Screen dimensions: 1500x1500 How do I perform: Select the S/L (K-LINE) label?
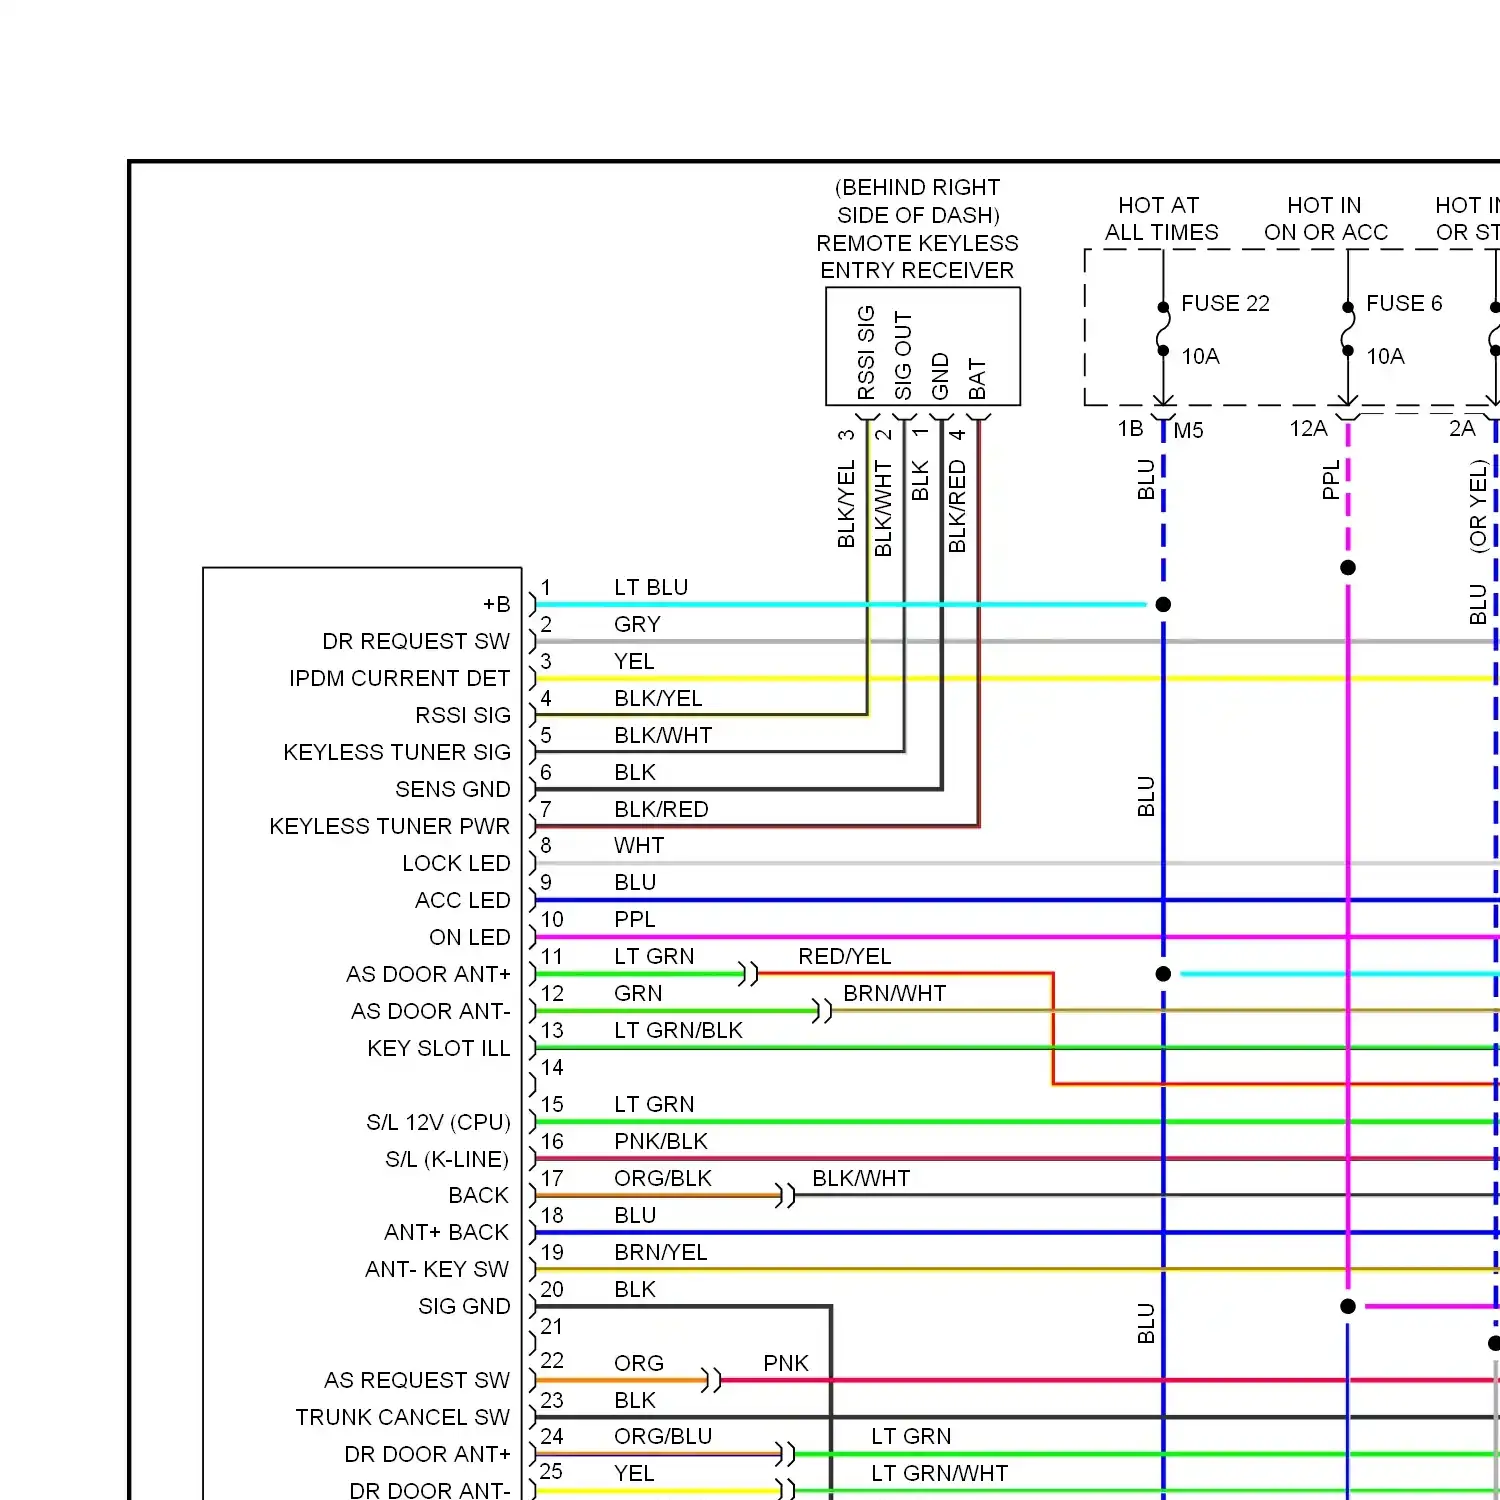point(447,1159)
